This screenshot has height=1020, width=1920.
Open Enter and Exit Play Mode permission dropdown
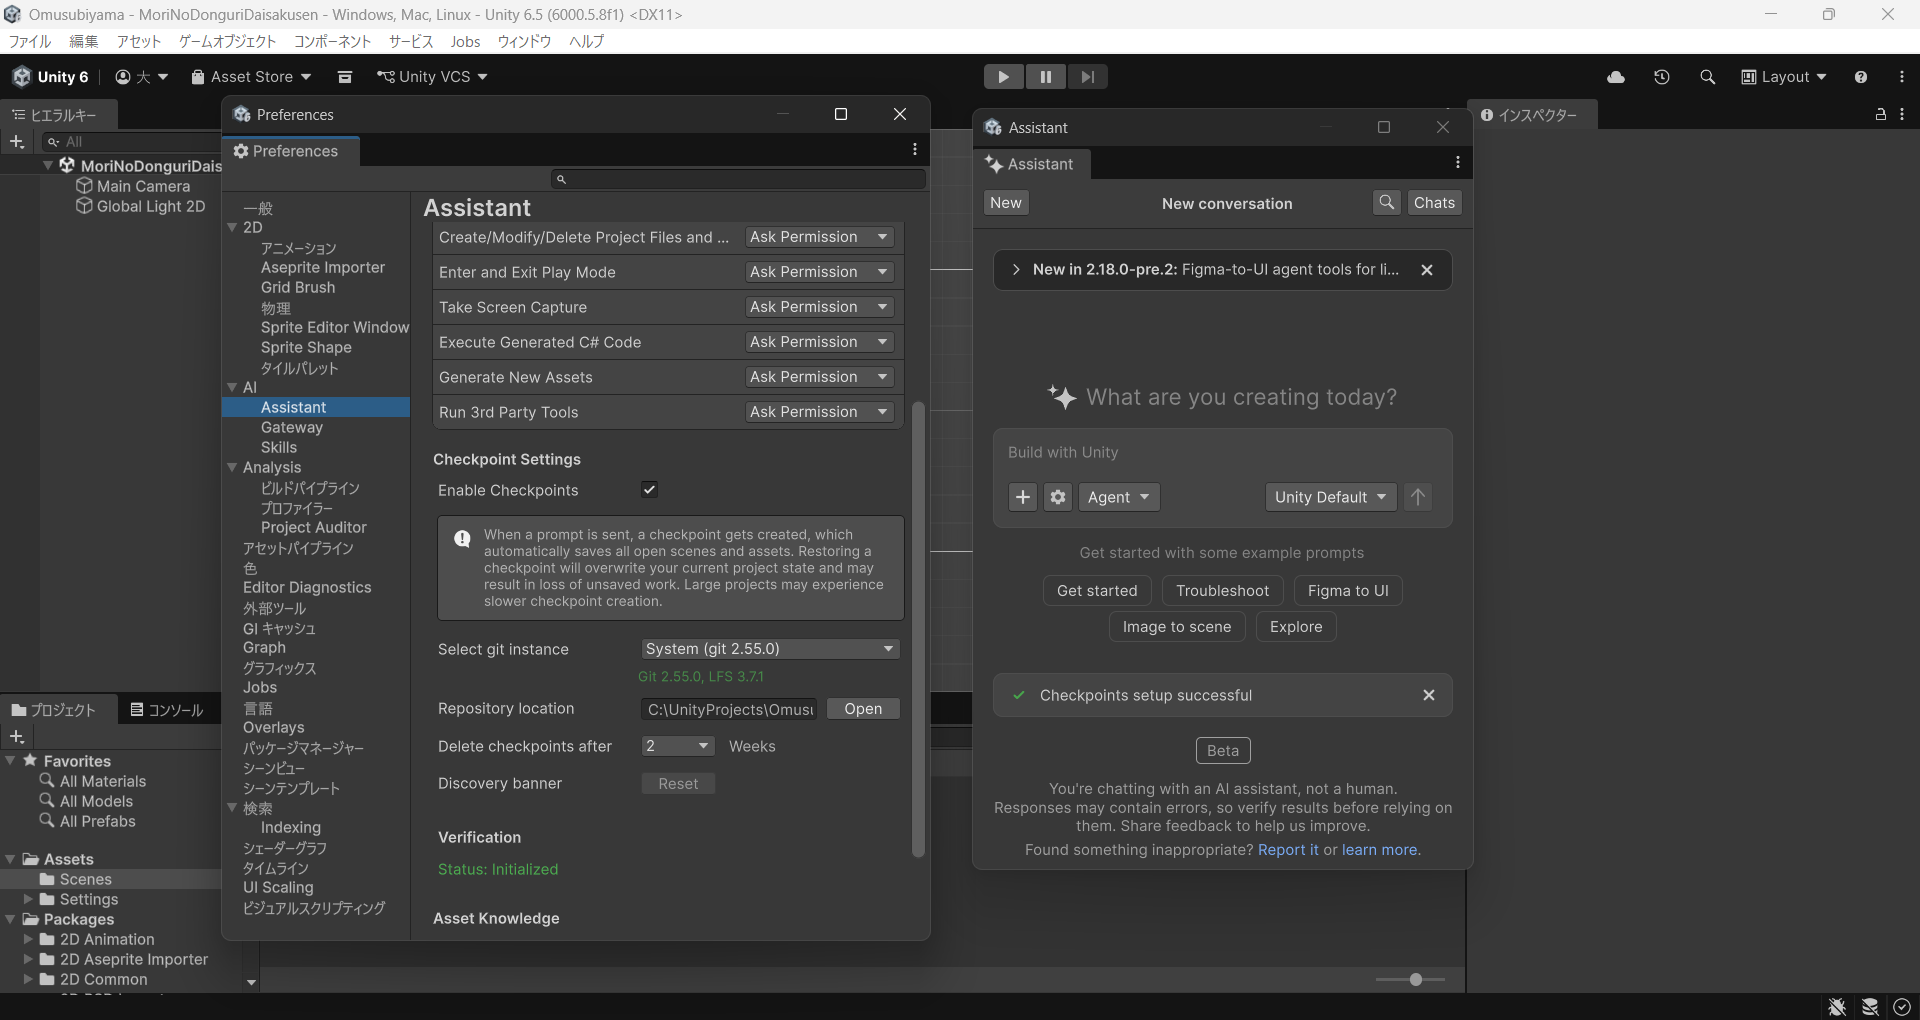819,272
